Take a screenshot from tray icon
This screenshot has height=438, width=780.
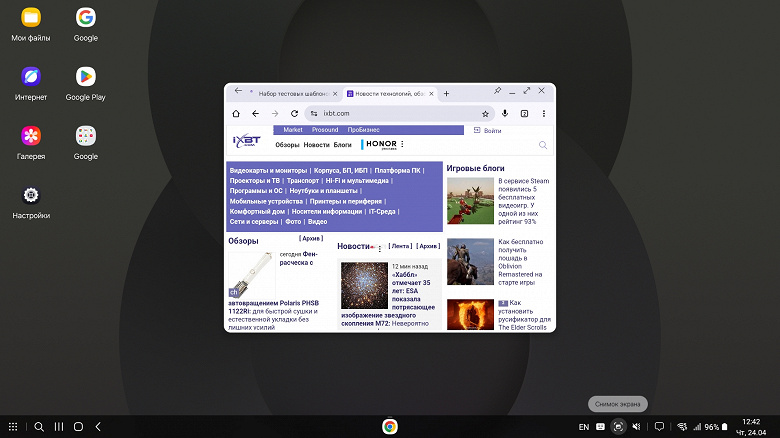click(618, 427)
